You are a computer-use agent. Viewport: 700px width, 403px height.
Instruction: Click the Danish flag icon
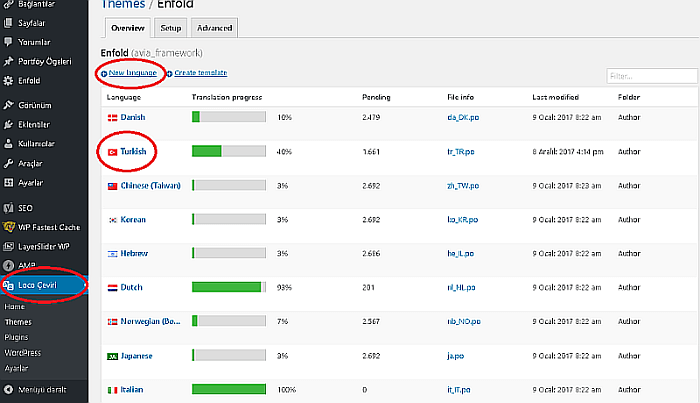coord(112,118)
